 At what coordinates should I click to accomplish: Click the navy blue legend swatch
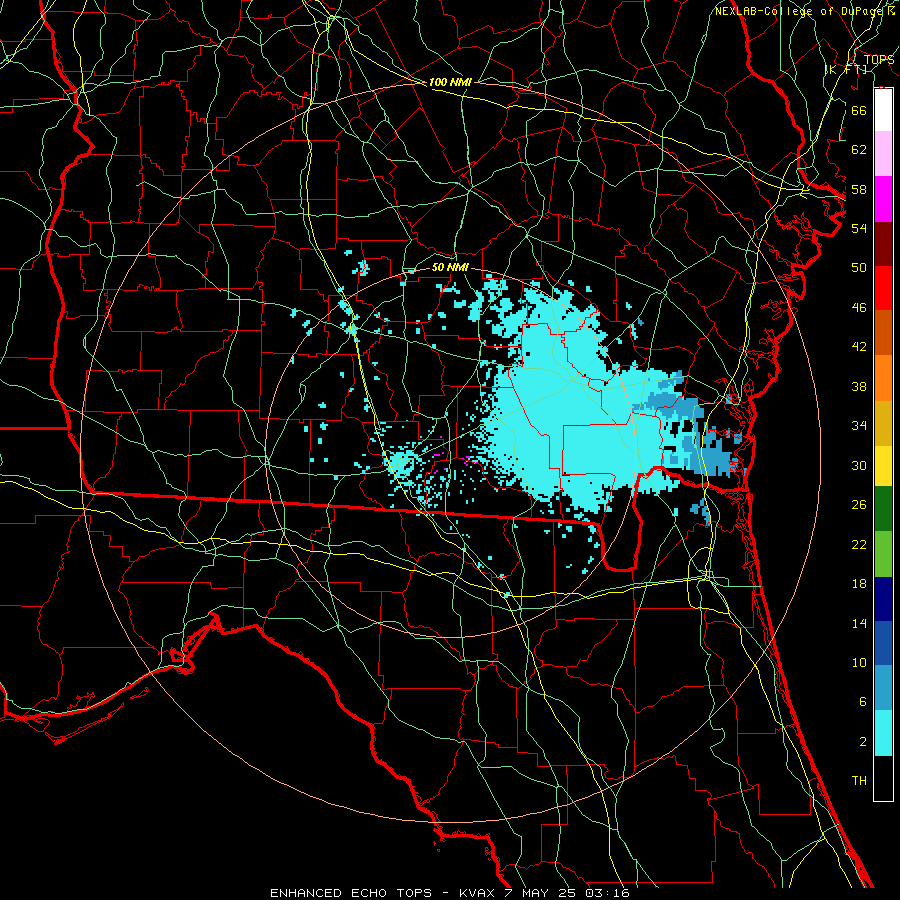[x=883, y=599]
